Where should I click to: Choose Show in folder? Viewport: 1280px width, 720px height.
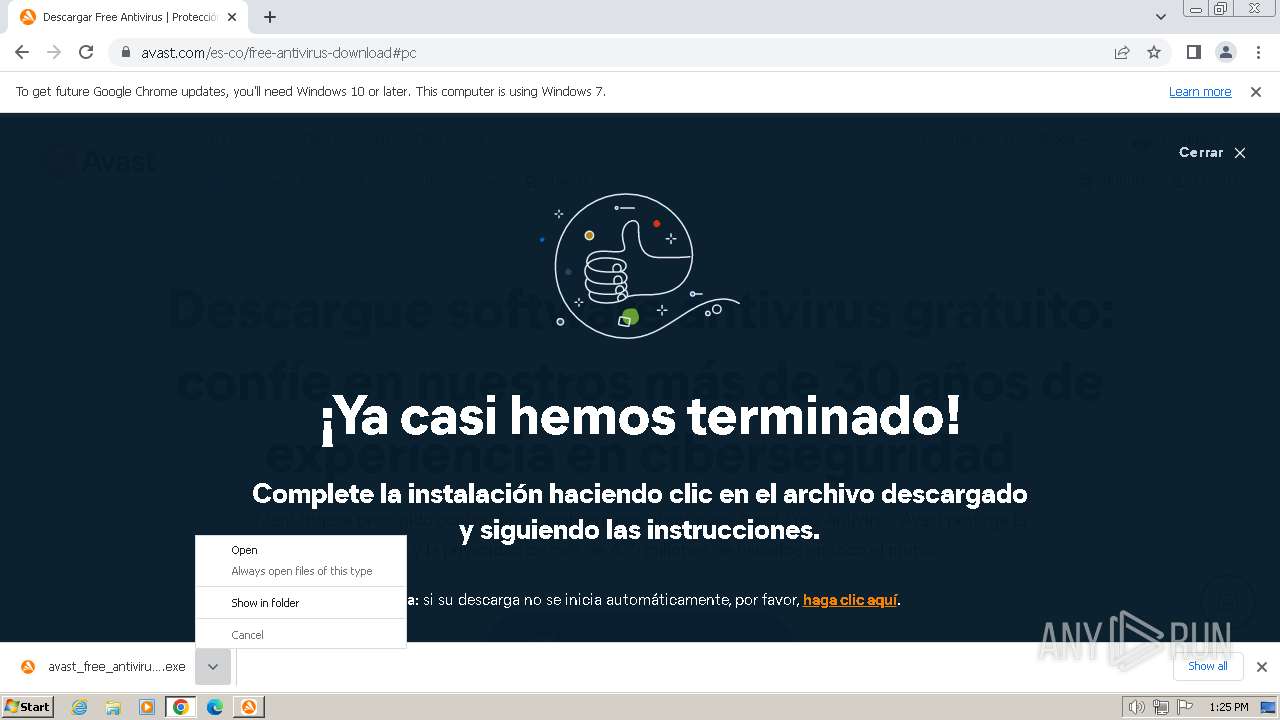[301, 603]
